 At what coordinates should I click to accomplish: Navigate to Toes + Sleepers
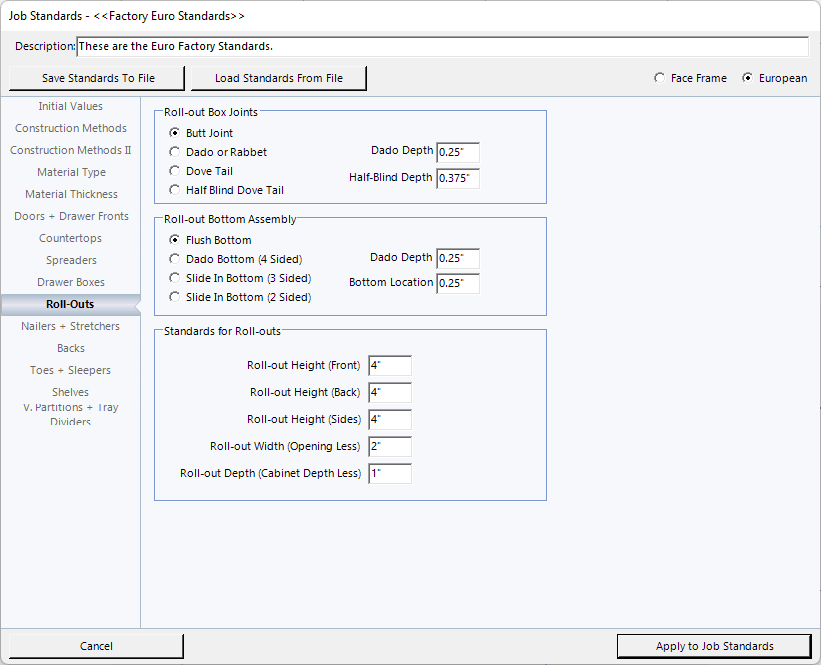(71, 370)
